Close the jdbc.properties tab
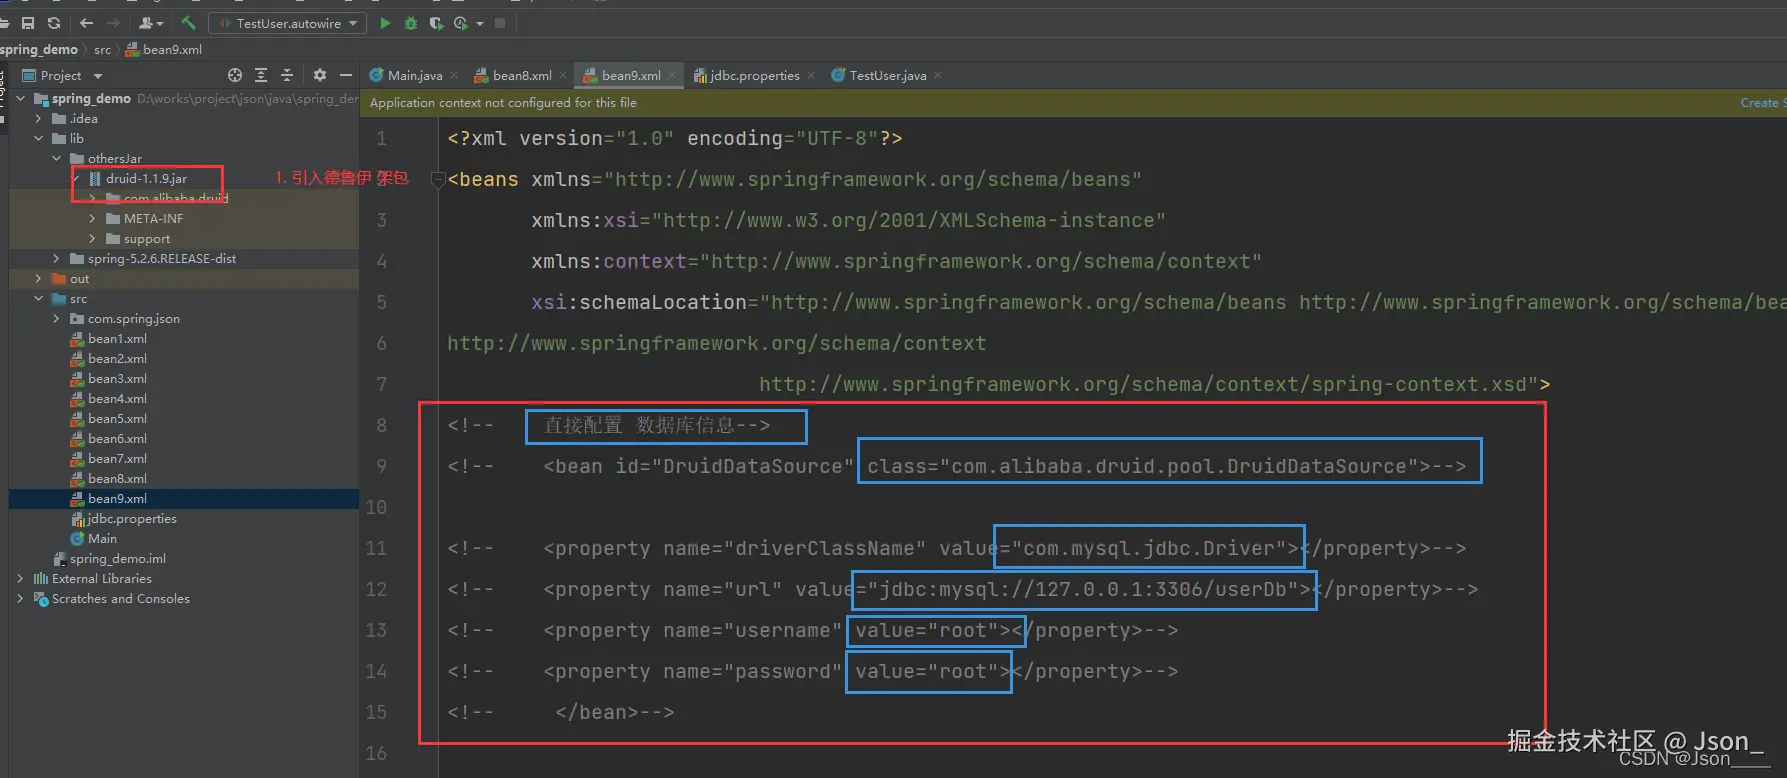 tap(811, 75)
